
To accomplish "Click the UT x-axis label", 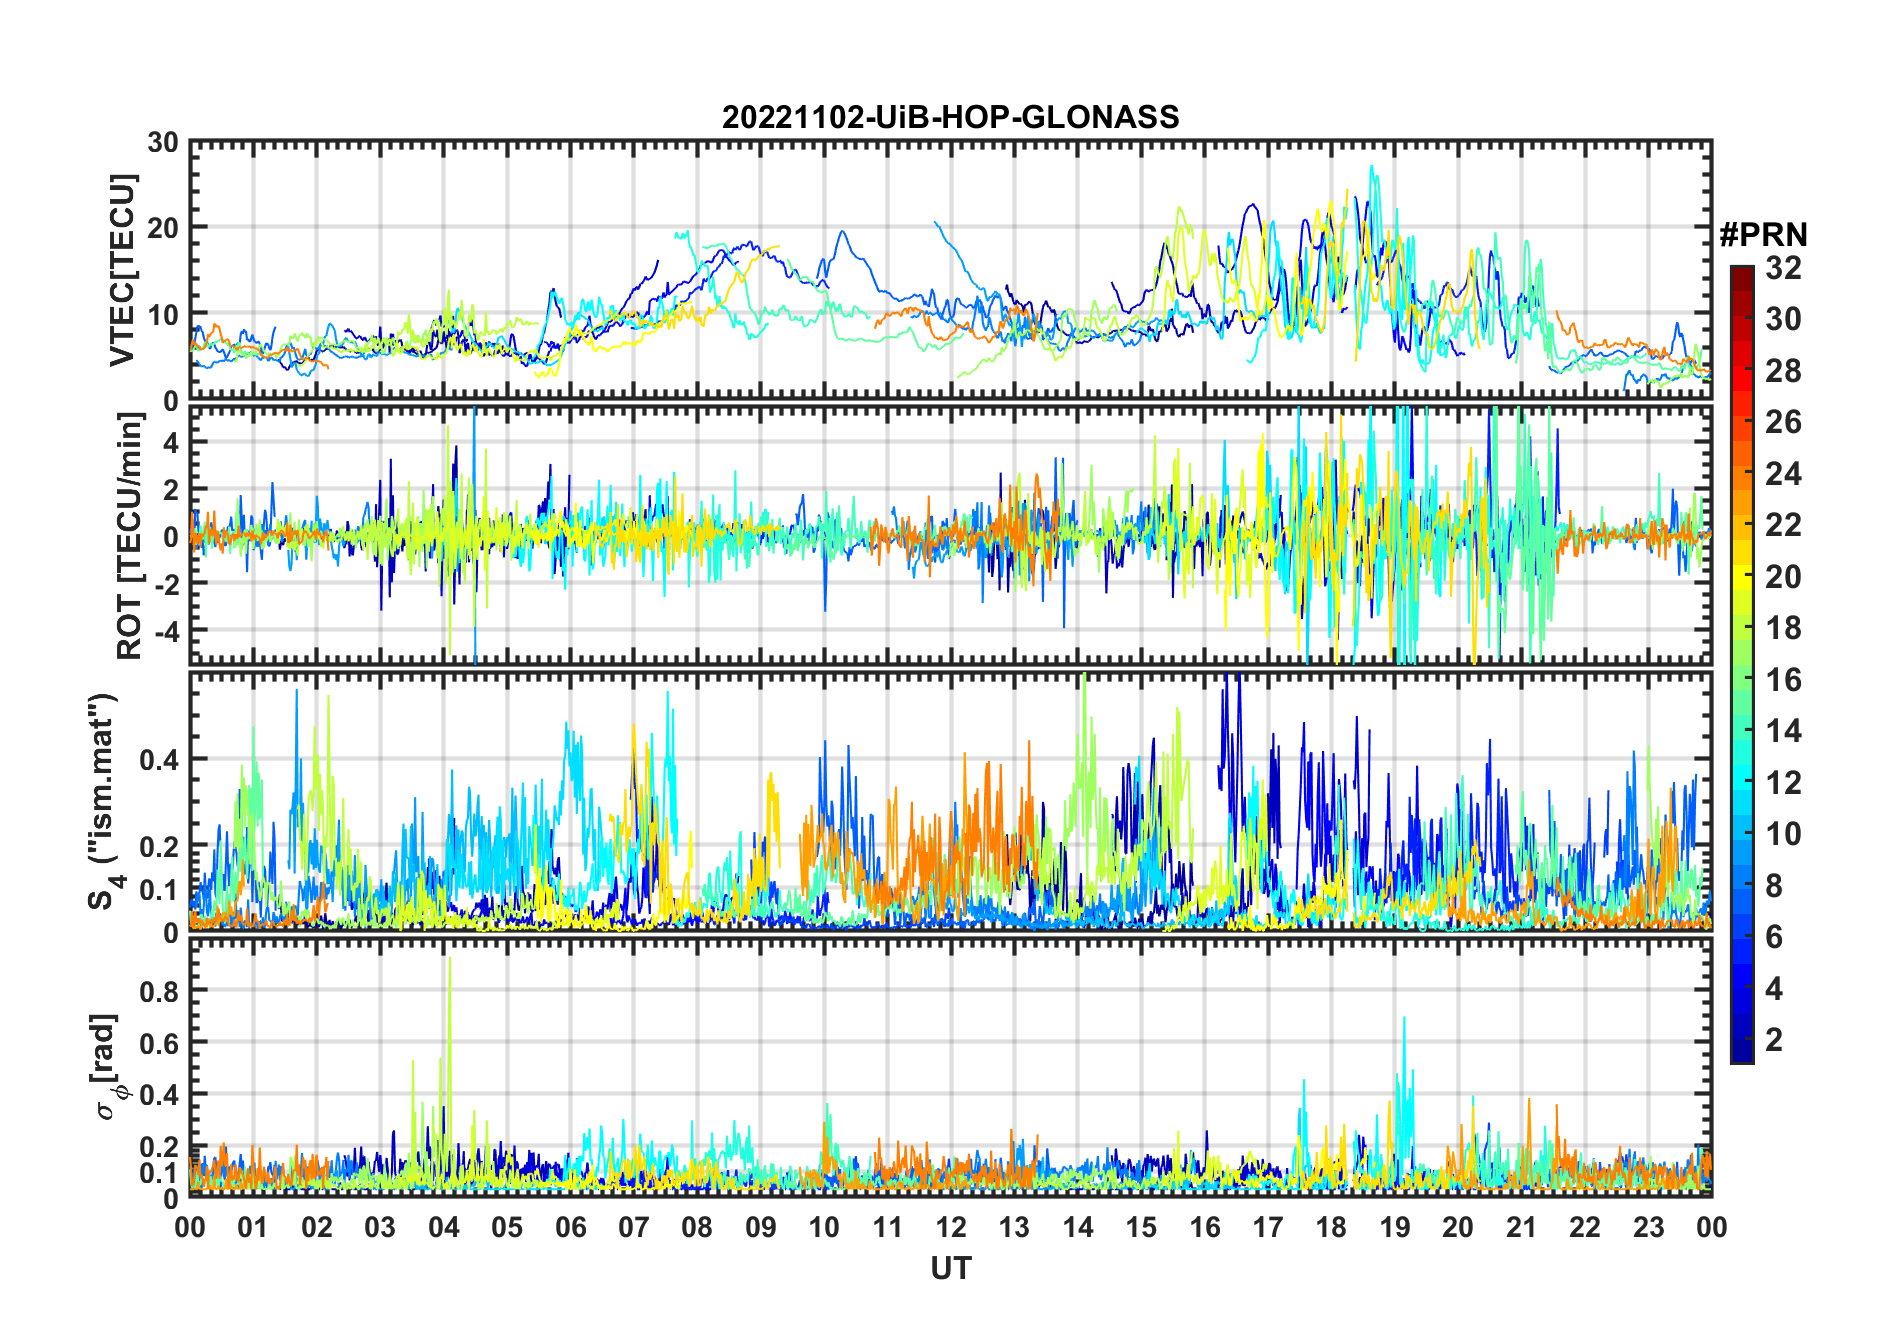I will pos(950,1268).
